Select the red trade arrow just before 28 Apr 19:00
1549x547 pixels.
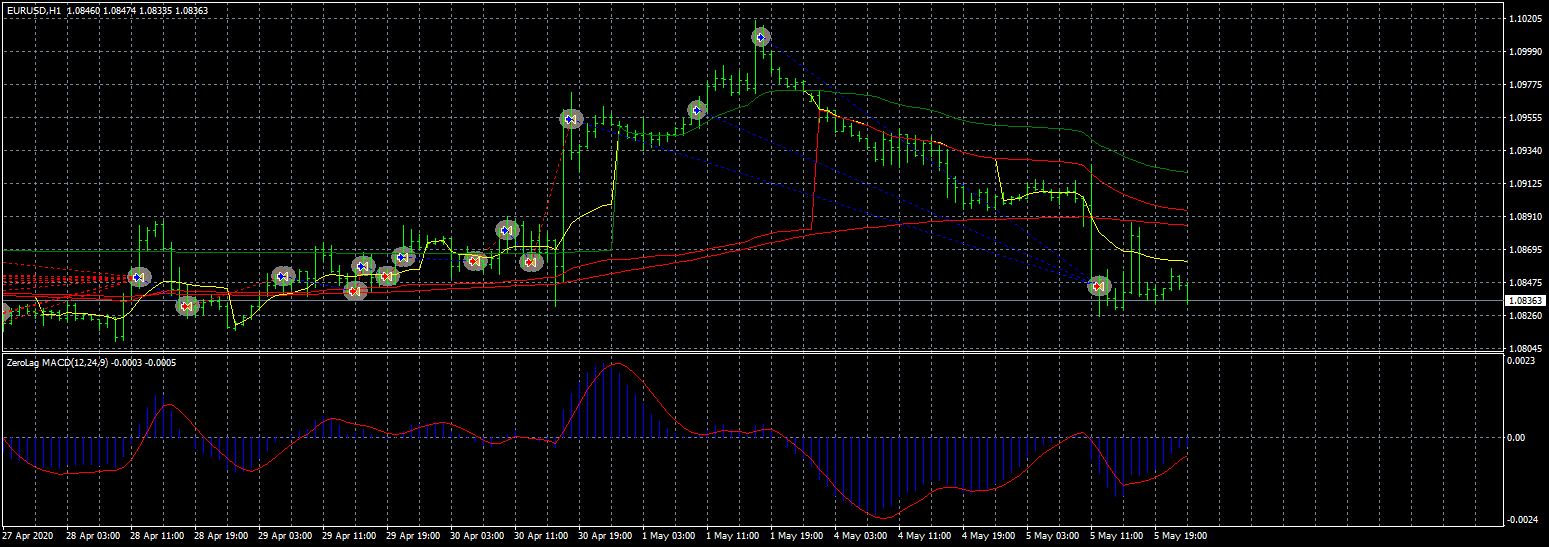187,306
